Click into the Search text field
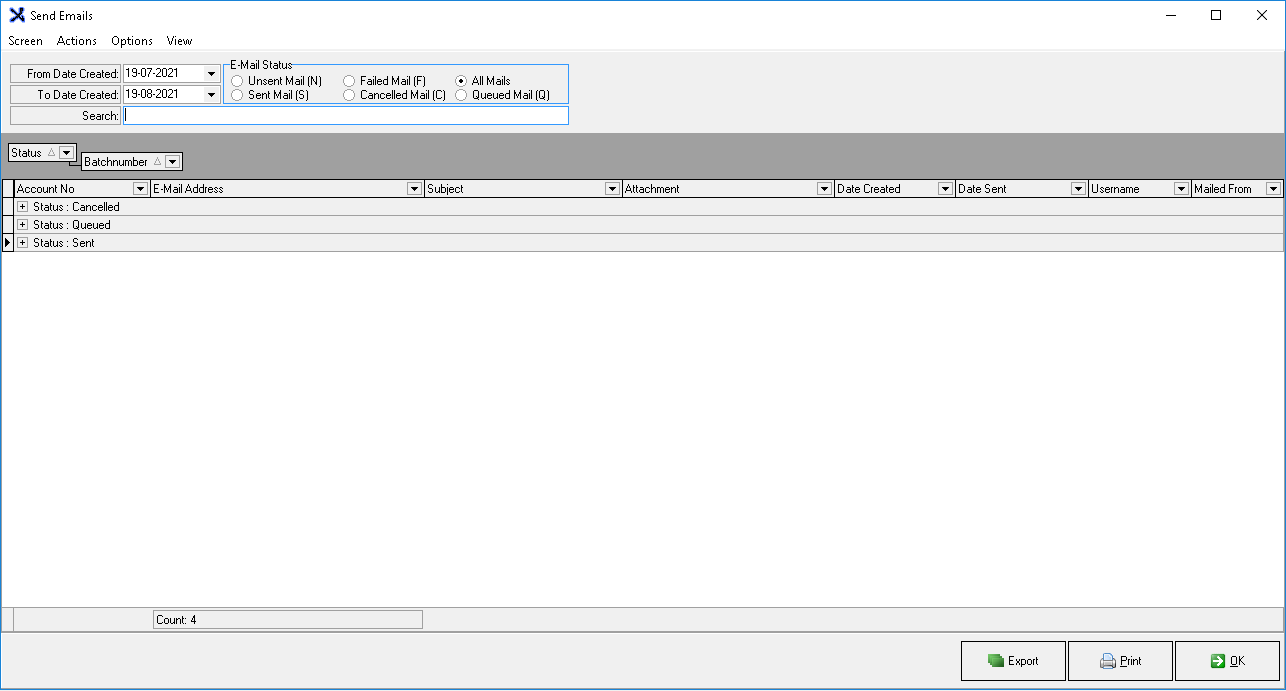Screen dimensions: 1286x691 click(x=345, y=116)
